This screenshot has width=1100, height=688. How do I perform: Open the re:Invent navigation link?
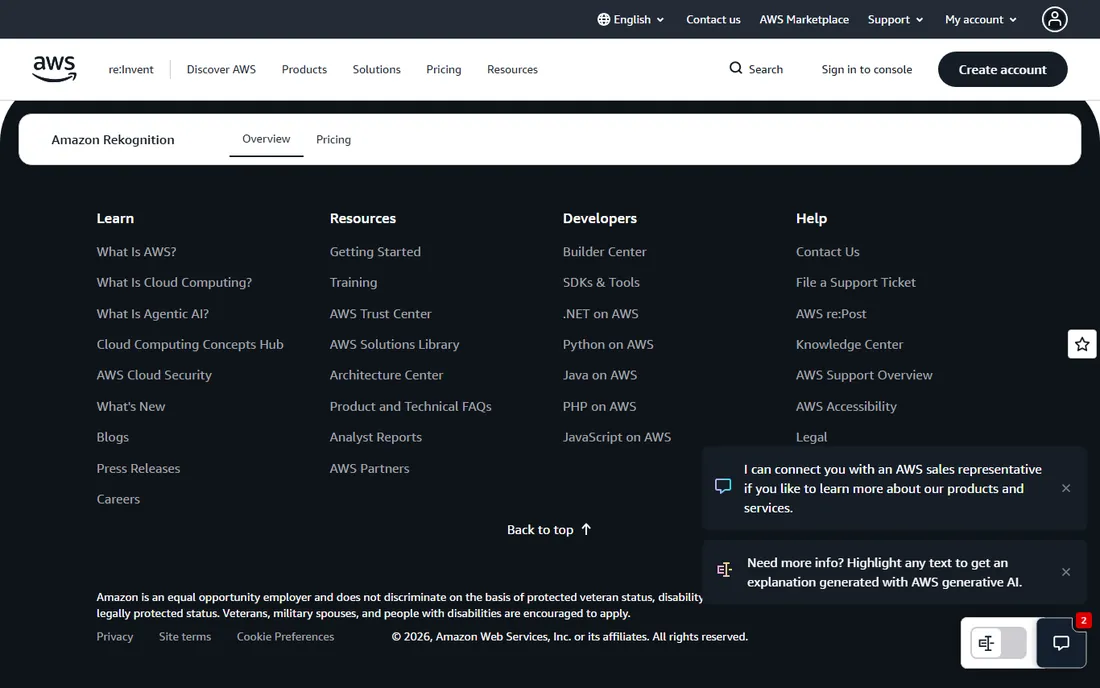130,69
